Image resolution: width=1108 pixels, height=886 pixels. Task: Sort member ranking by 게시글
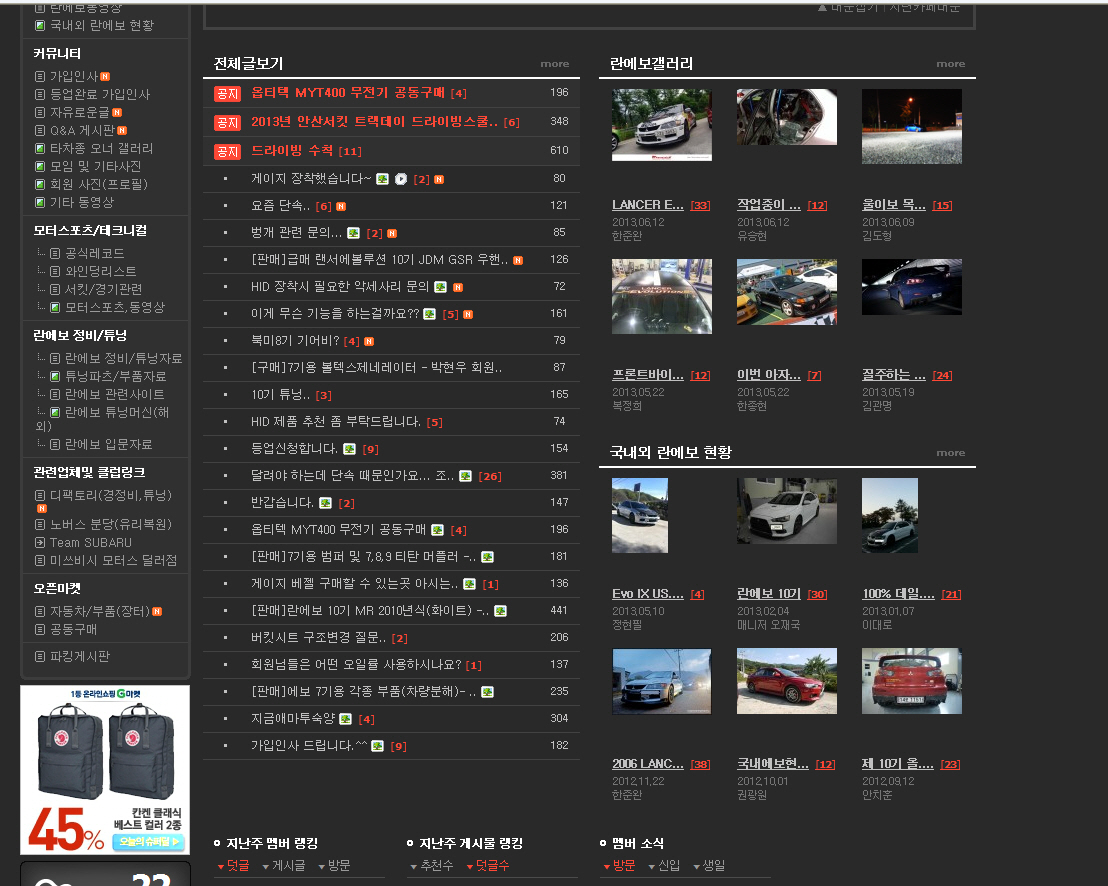coord(288,866)
